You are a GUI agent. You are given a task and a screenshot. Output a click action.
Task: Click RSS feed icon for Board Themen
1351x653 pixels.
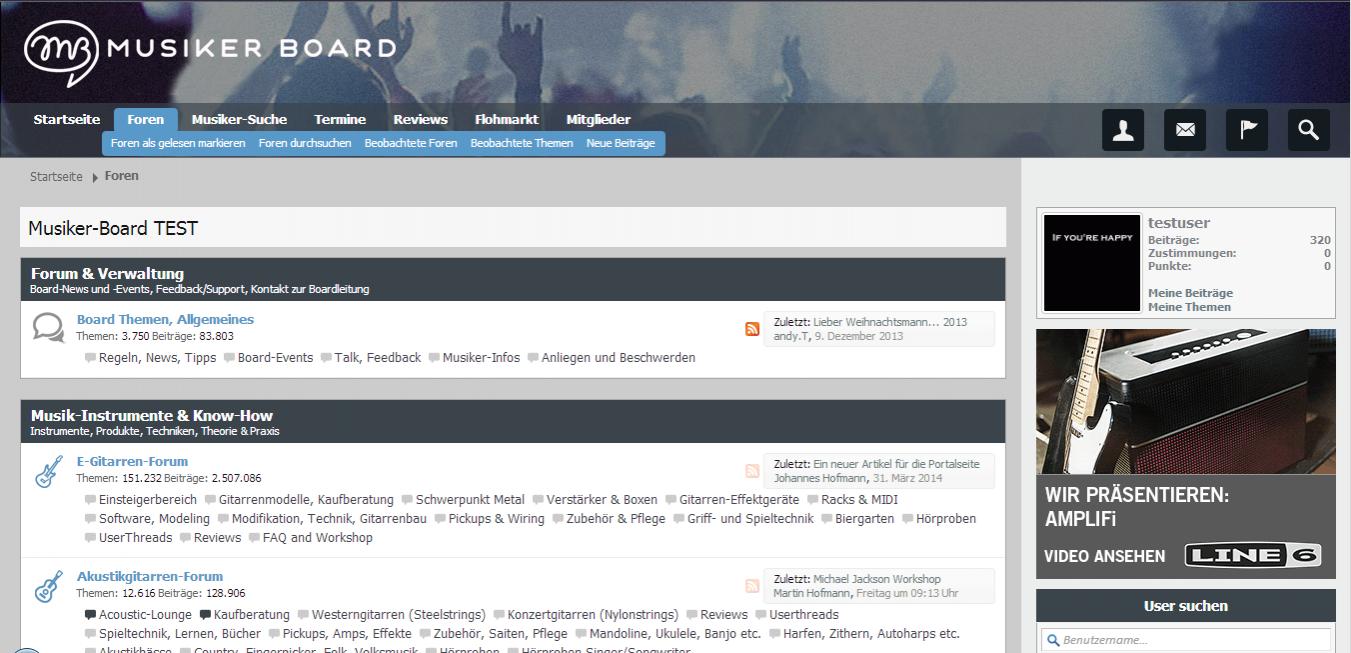click(752, 329)
